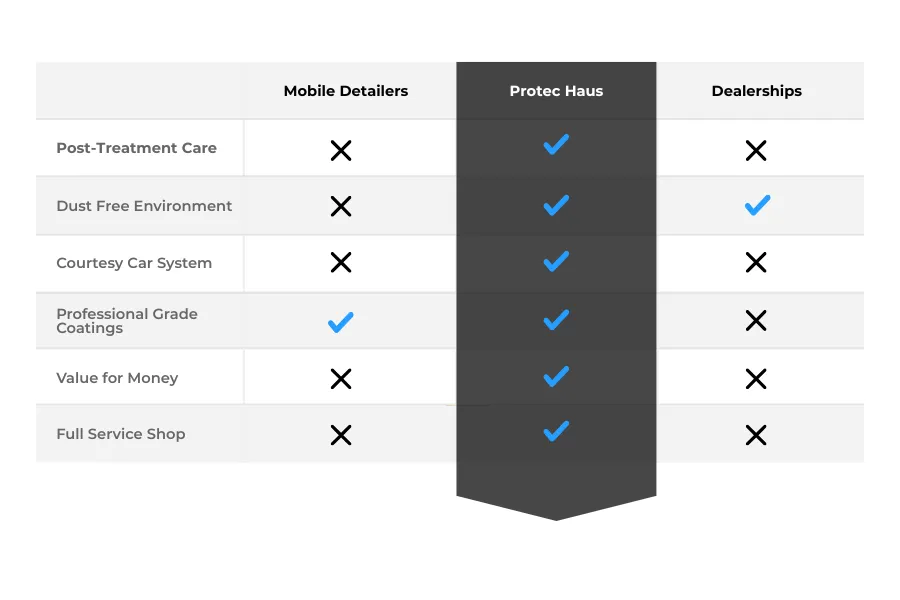The width and height of the screenshot is (900, 600).
Task: Click the Protec Haus Full Service Shop checkmark
Action: coord(556,431)
